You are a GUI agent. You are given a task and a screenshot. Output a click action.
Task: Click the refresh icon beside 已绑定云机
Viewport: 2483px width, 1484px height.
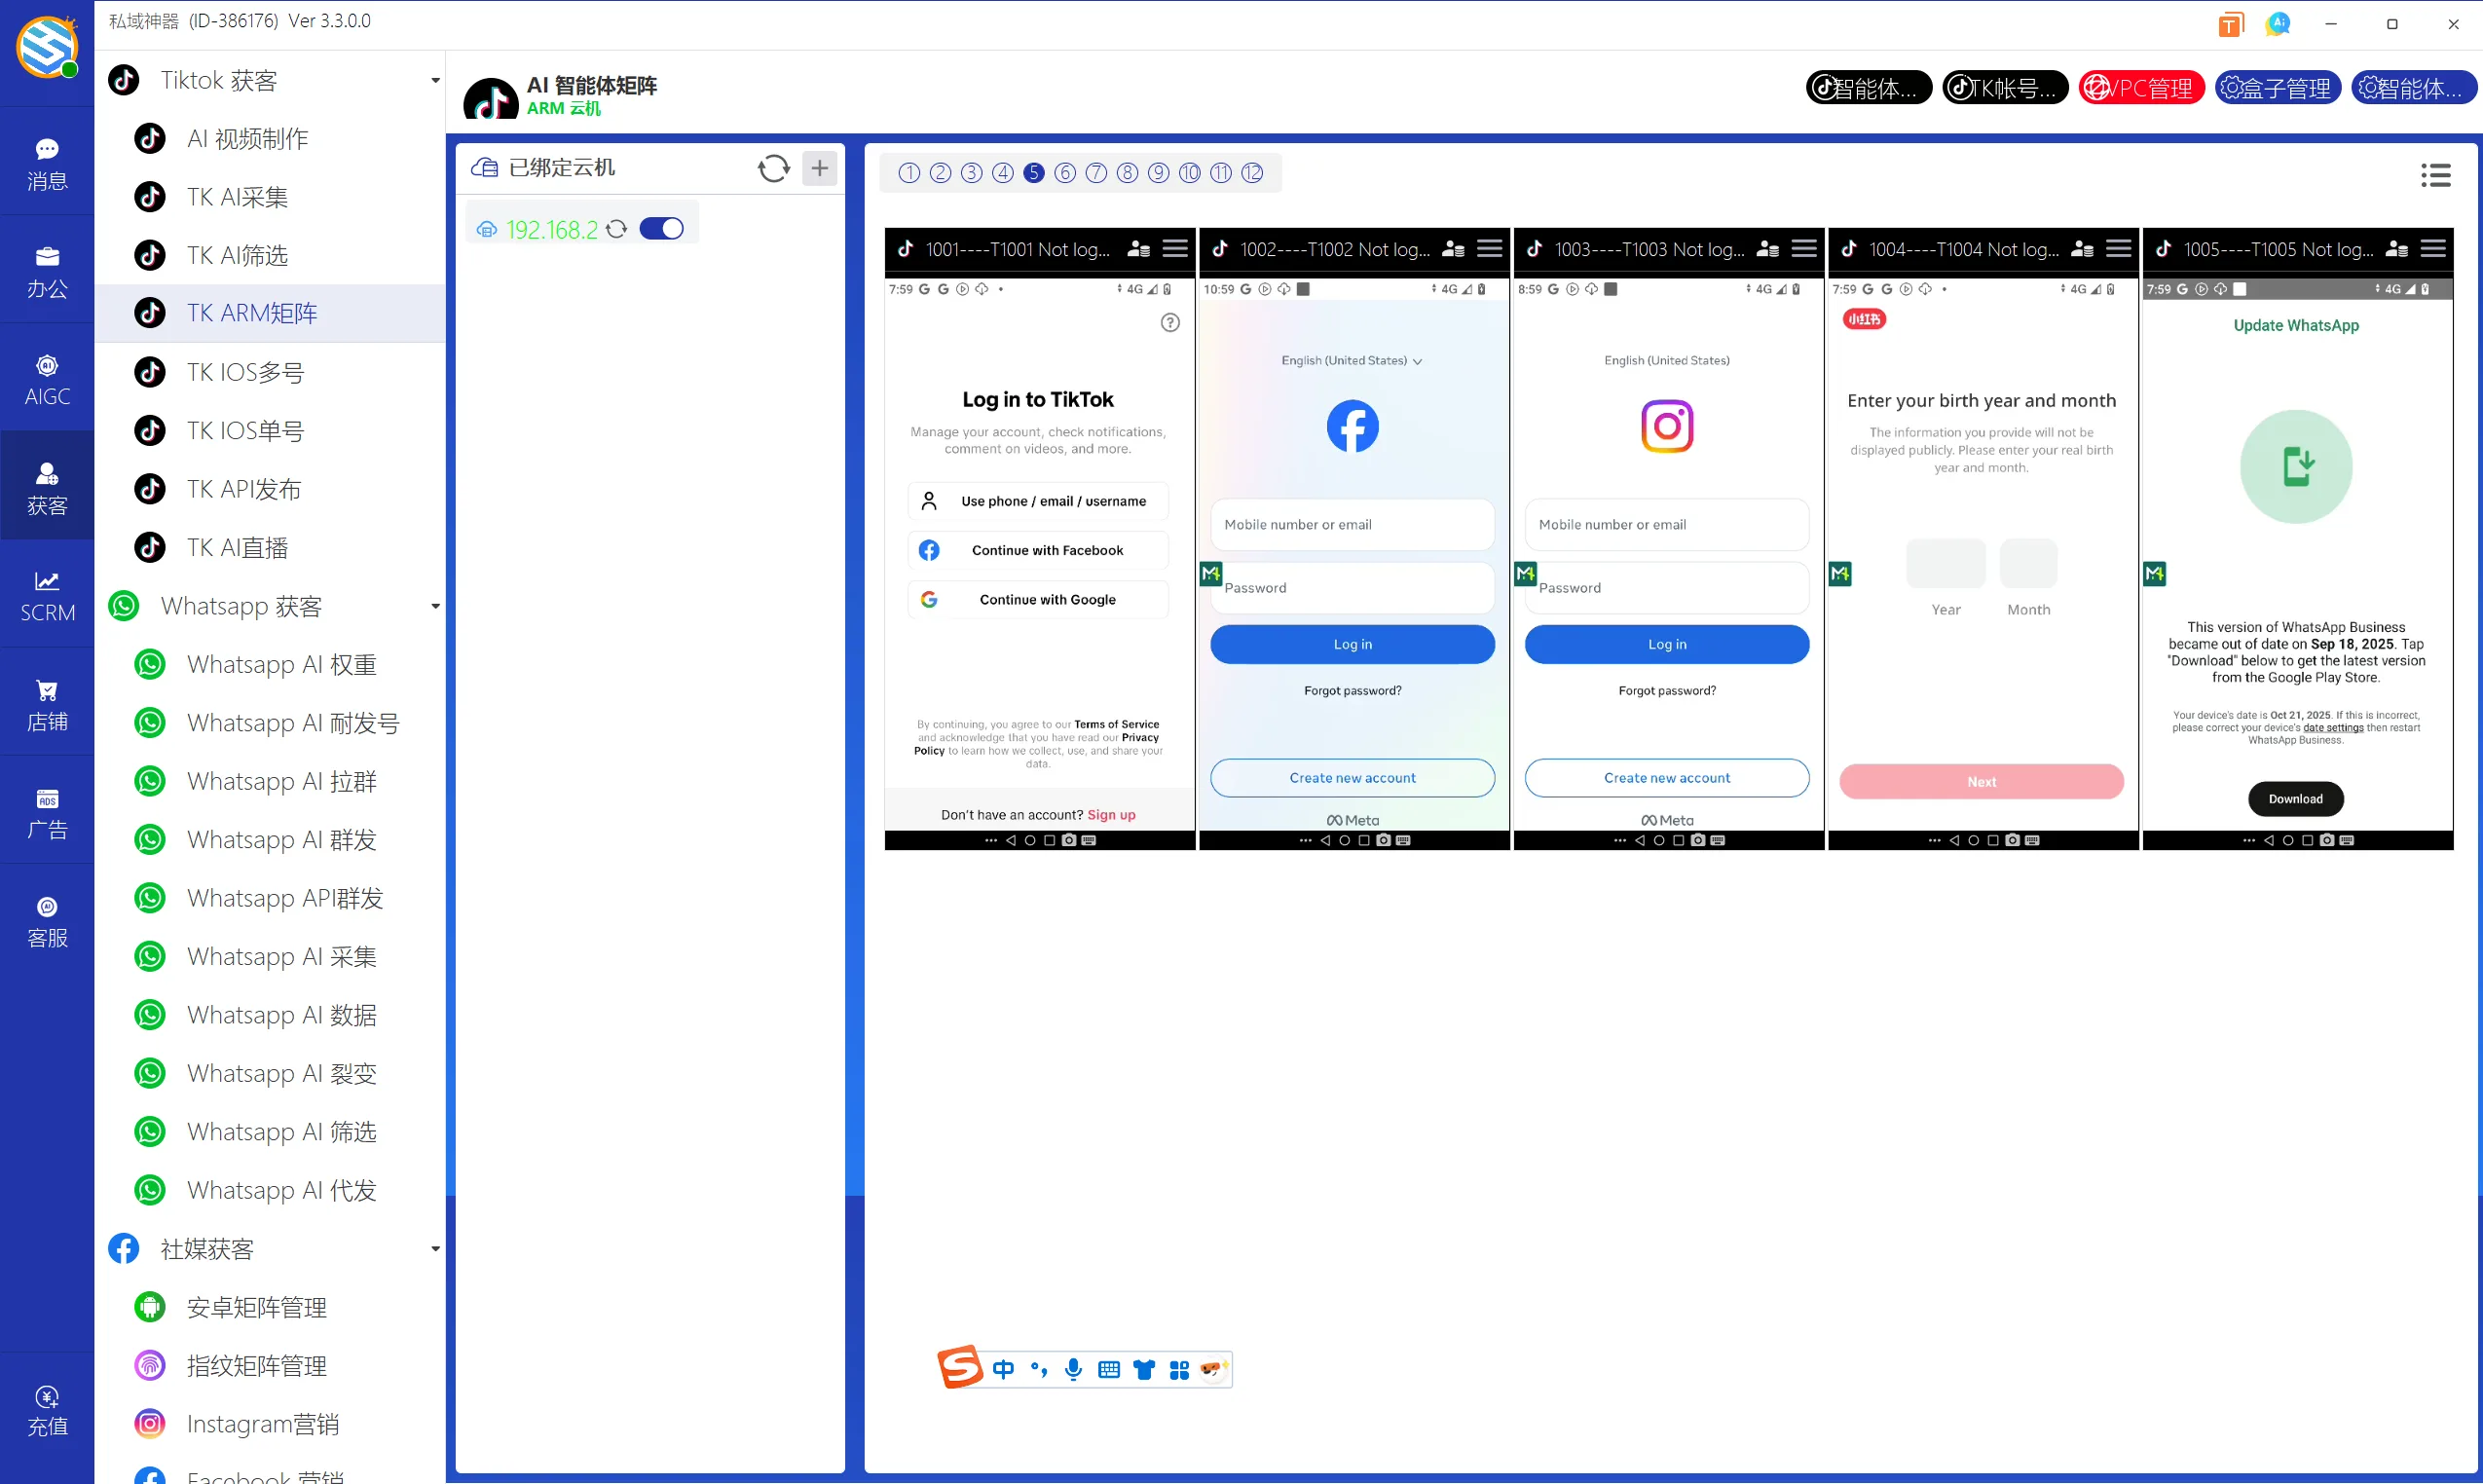[x=773, y=168]
